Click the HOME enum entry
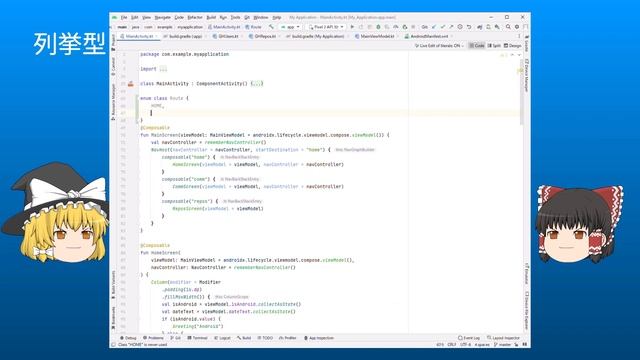The image size is (640, 360). (157, 106)
